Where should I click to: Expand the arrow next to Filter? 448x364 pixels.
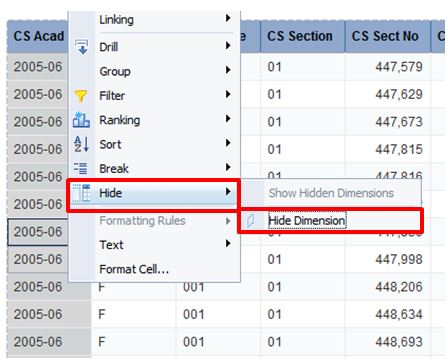228,94
